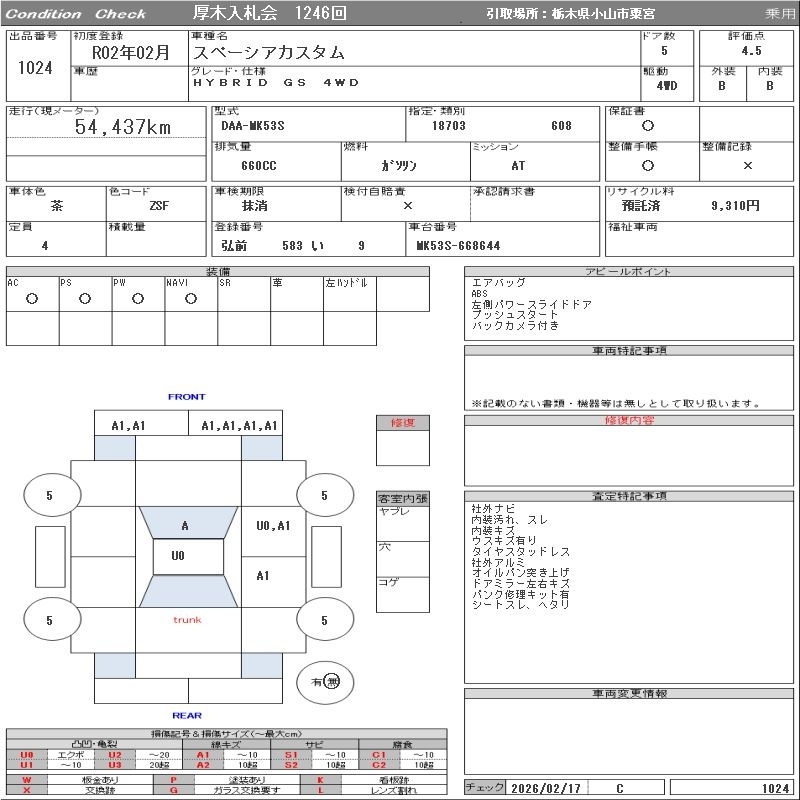Image resolution: width=800 pixels, height=800 pixels.
Task: Click the rear wheel circle on diagram's right side
Action: [324, 620]
